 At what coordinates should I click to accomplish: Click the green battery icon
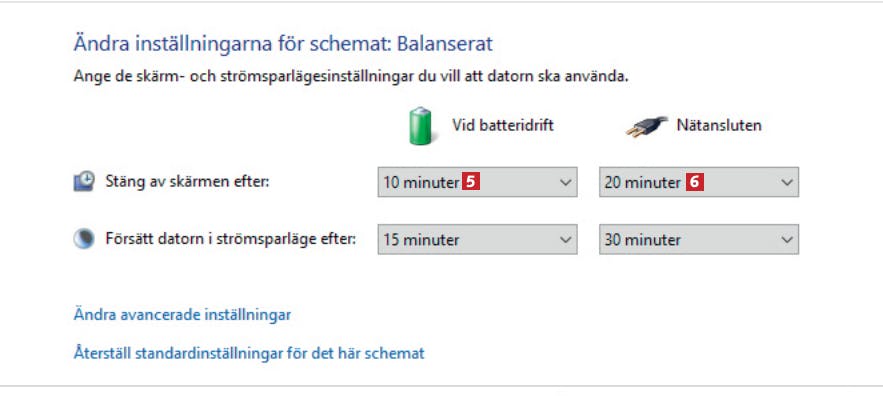tap(420, 126)
